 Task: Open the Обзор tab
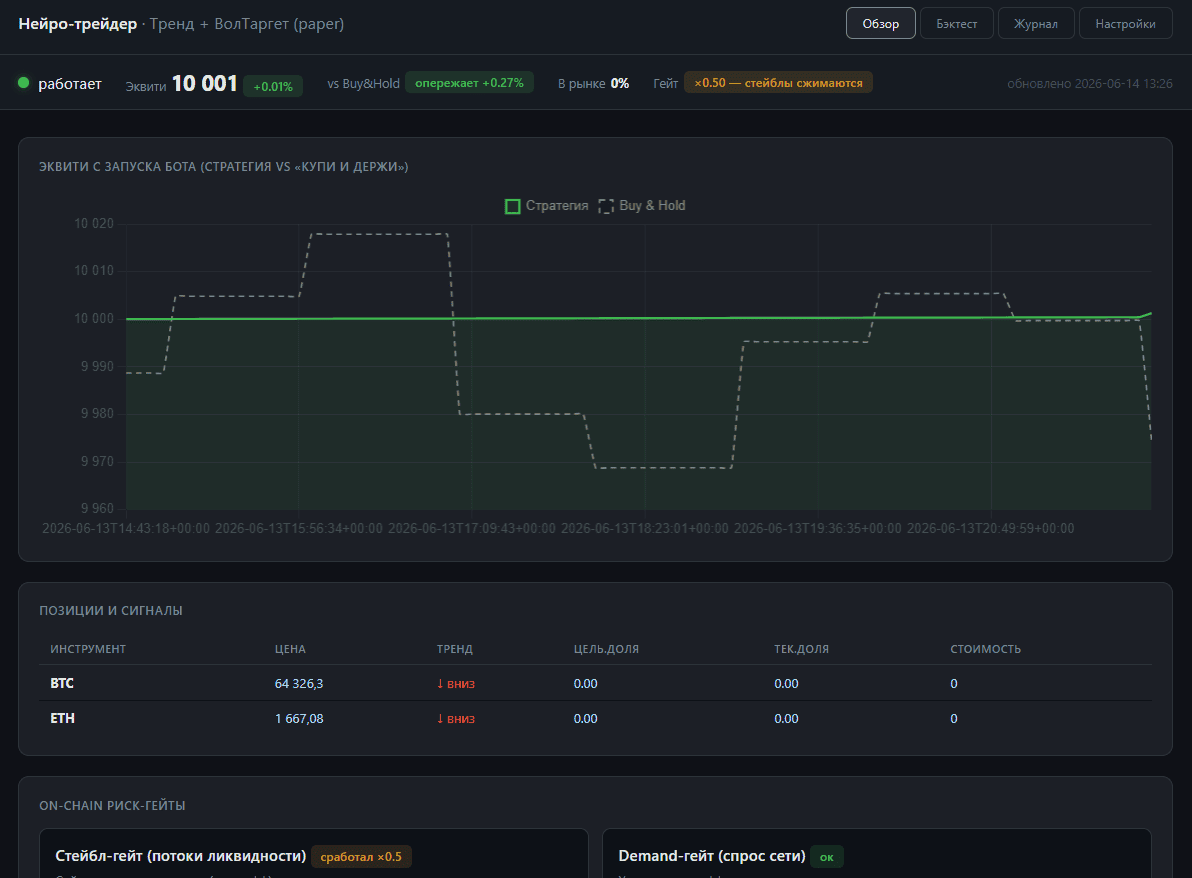point(880,24)
